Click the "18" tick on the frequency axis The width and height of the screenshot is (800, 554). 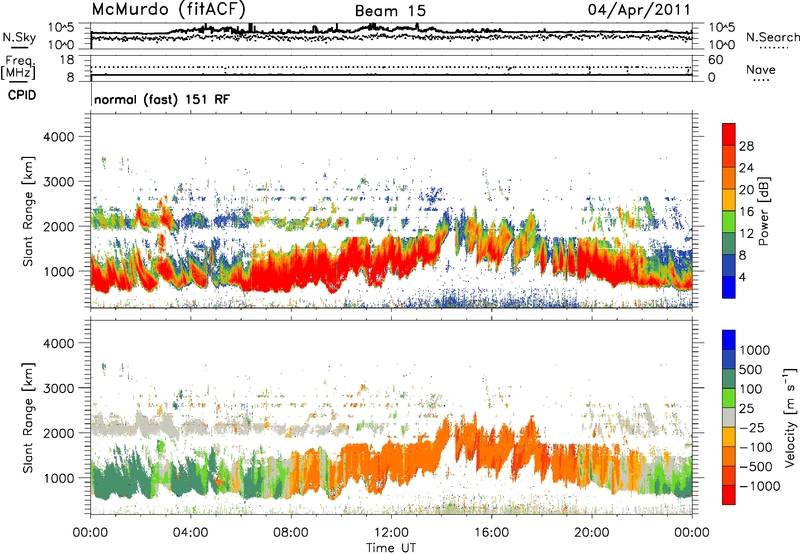tap(66, 60)
